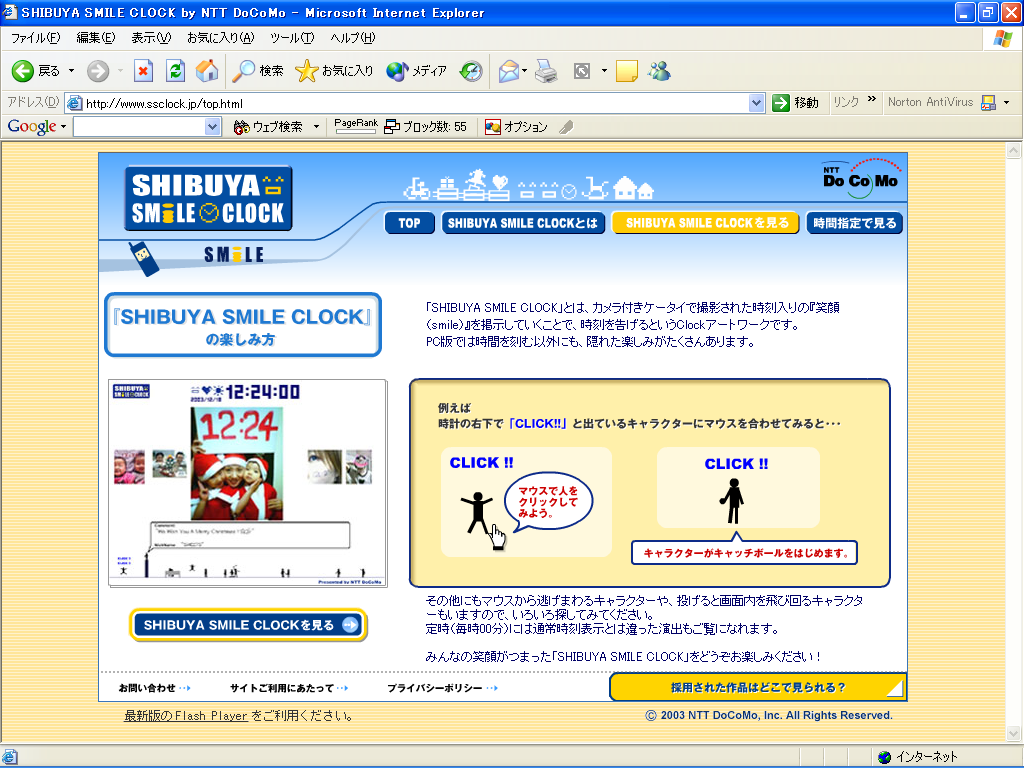
Task: Open the Mail toolbar icon
Action: [x=510, y=71]
